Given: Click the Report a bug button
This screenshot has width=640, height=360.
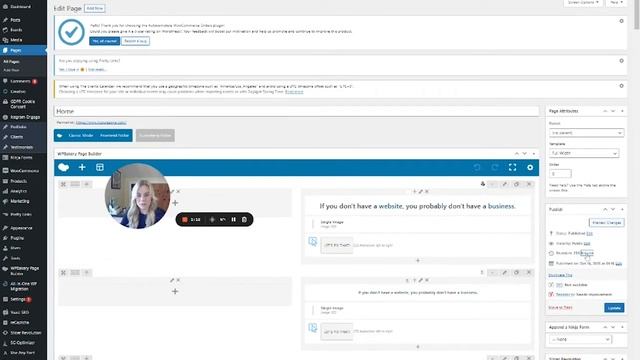Looking at the screenshot, I should click(x=136, y=41).
